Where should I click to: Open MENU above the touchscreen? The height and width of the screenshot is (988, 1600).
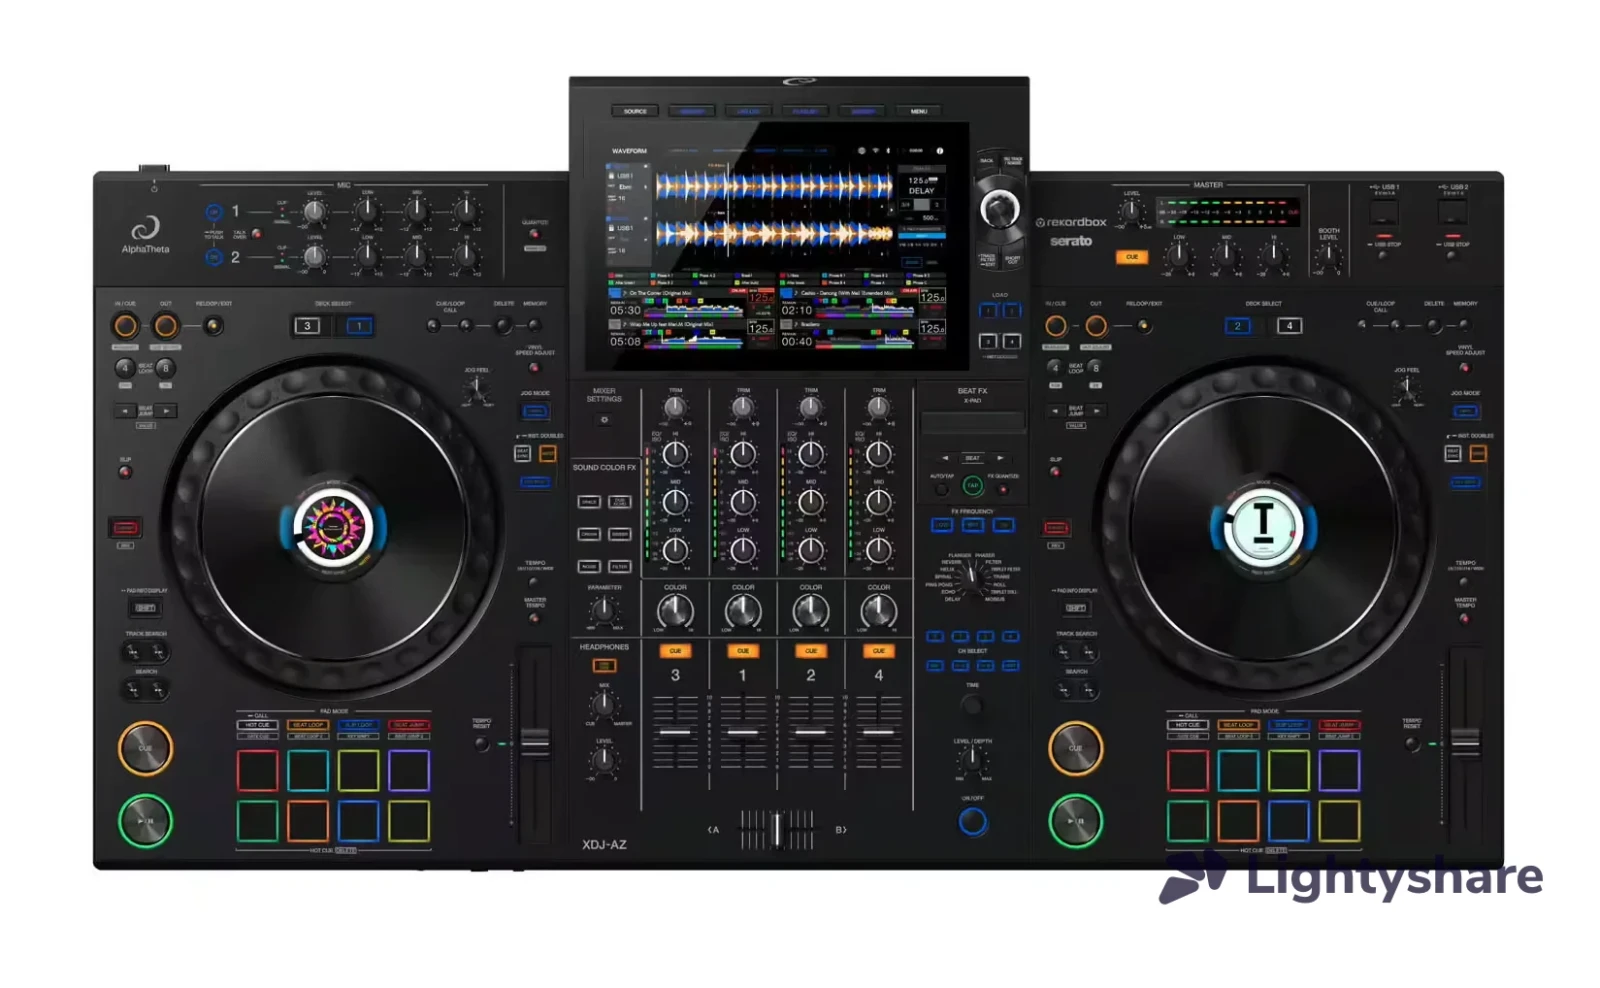[919, 111]
